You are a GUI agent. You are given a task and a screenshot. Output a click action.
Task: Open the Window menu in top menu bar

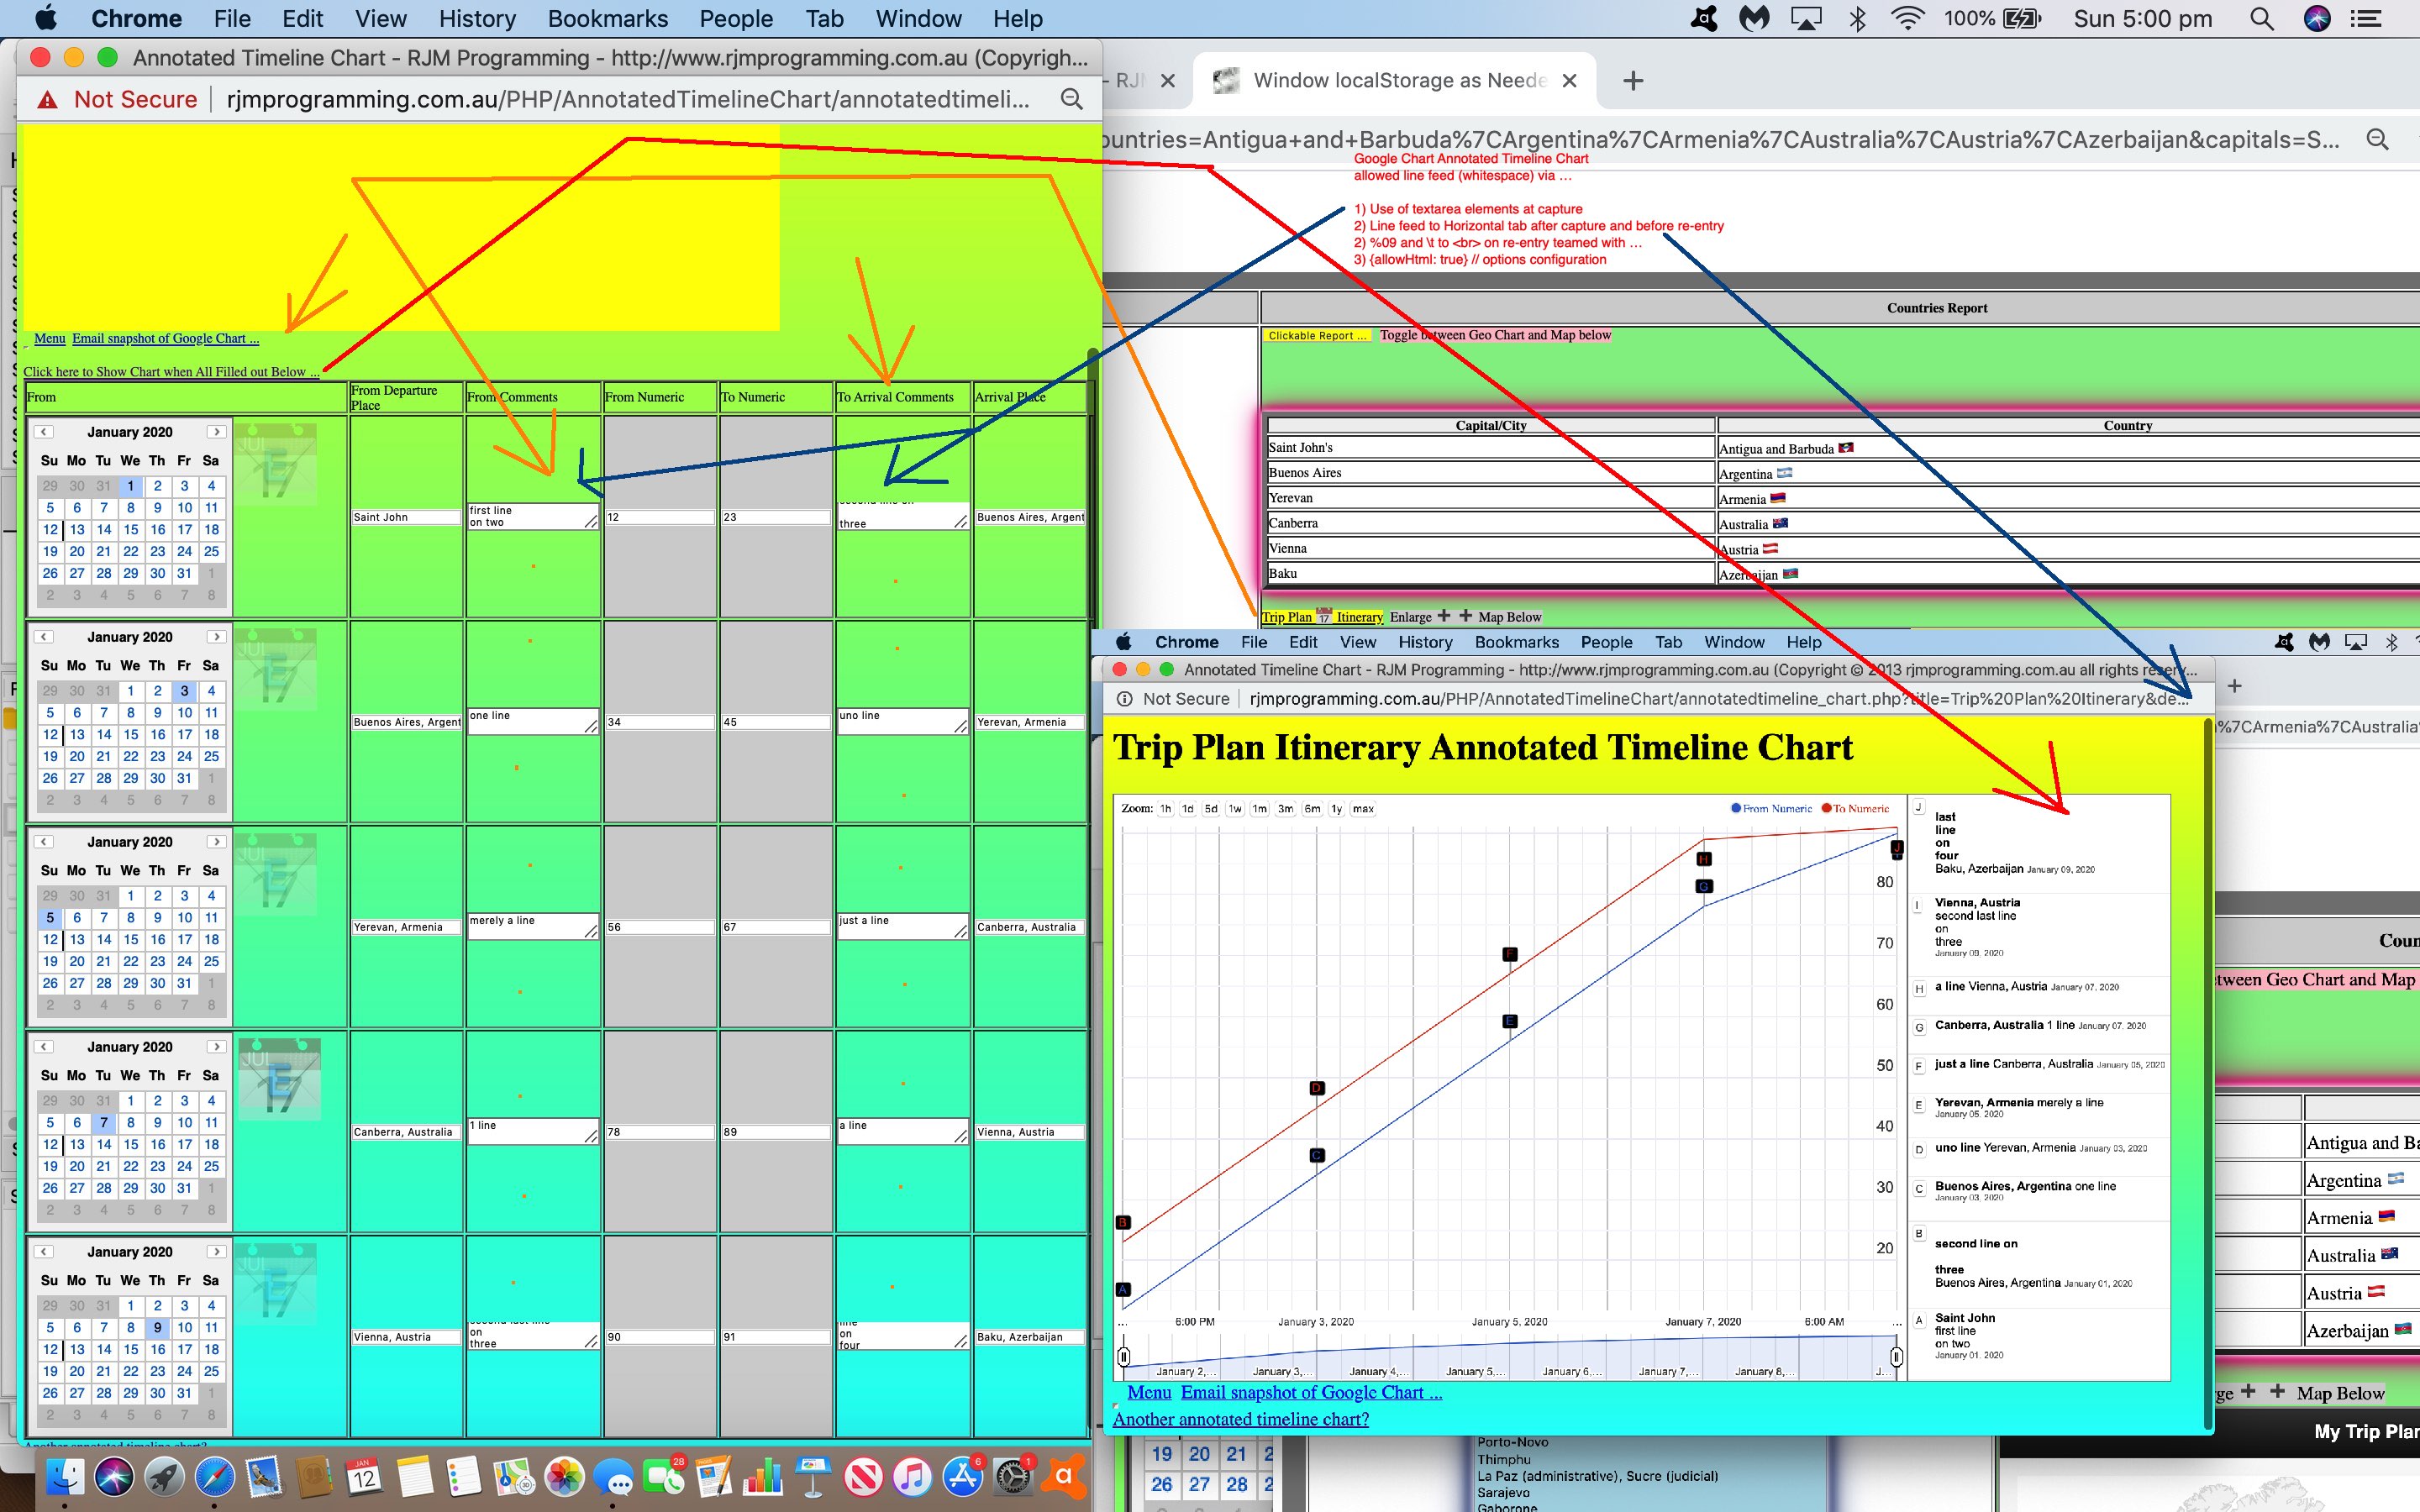click(x=918, y=19)
